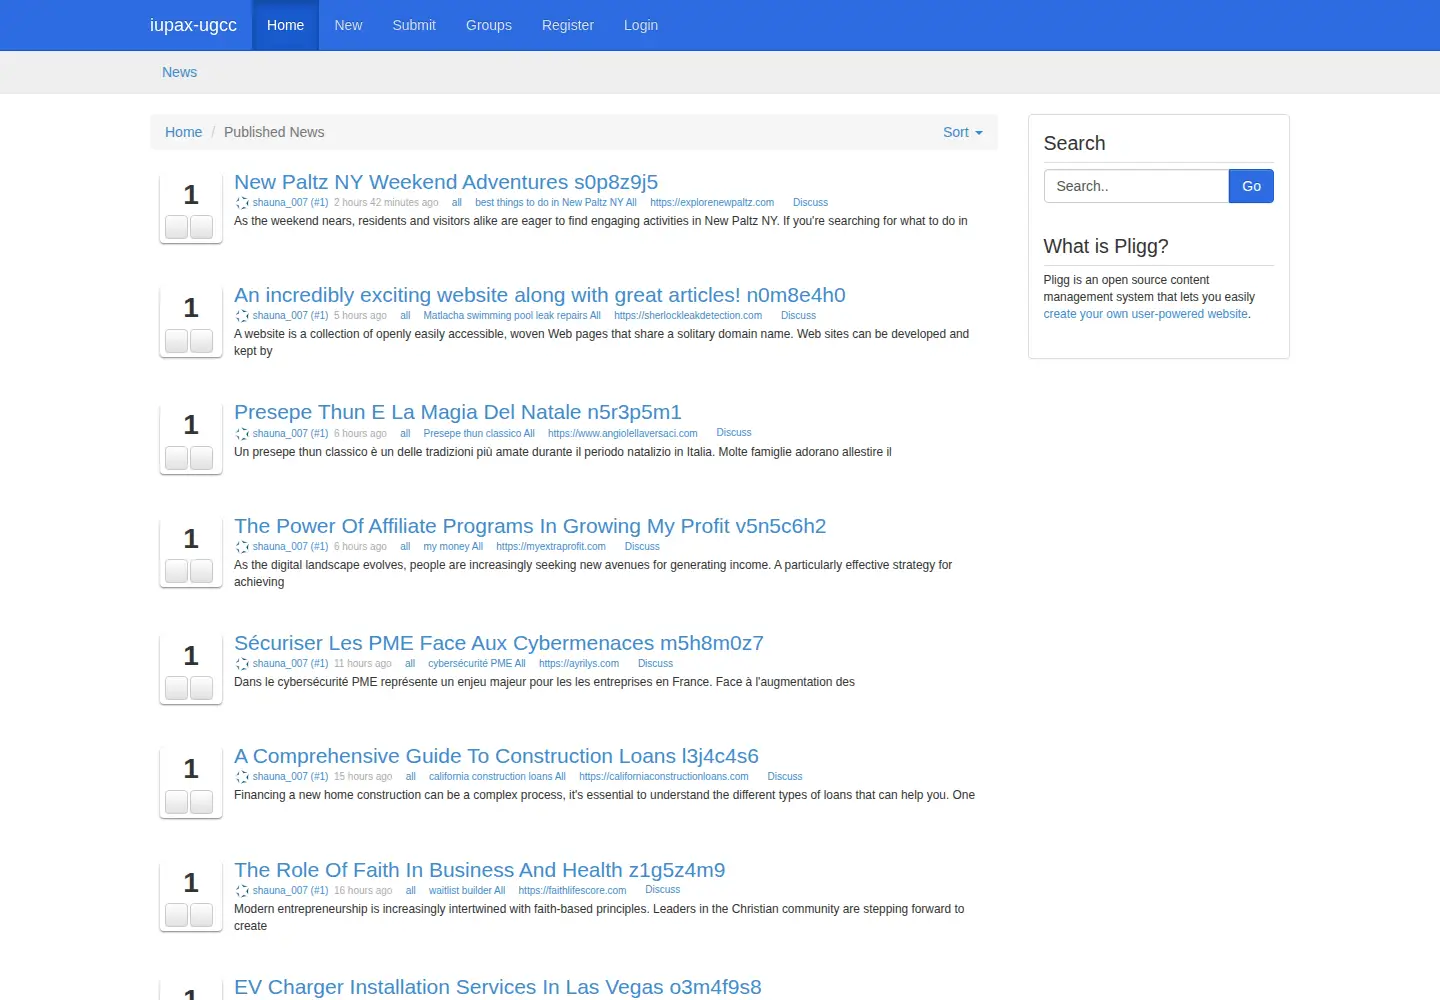Click left vote button beside Sécuriser Les PME story
This screenshot has height=1000, width=1440.
(177, 688)
